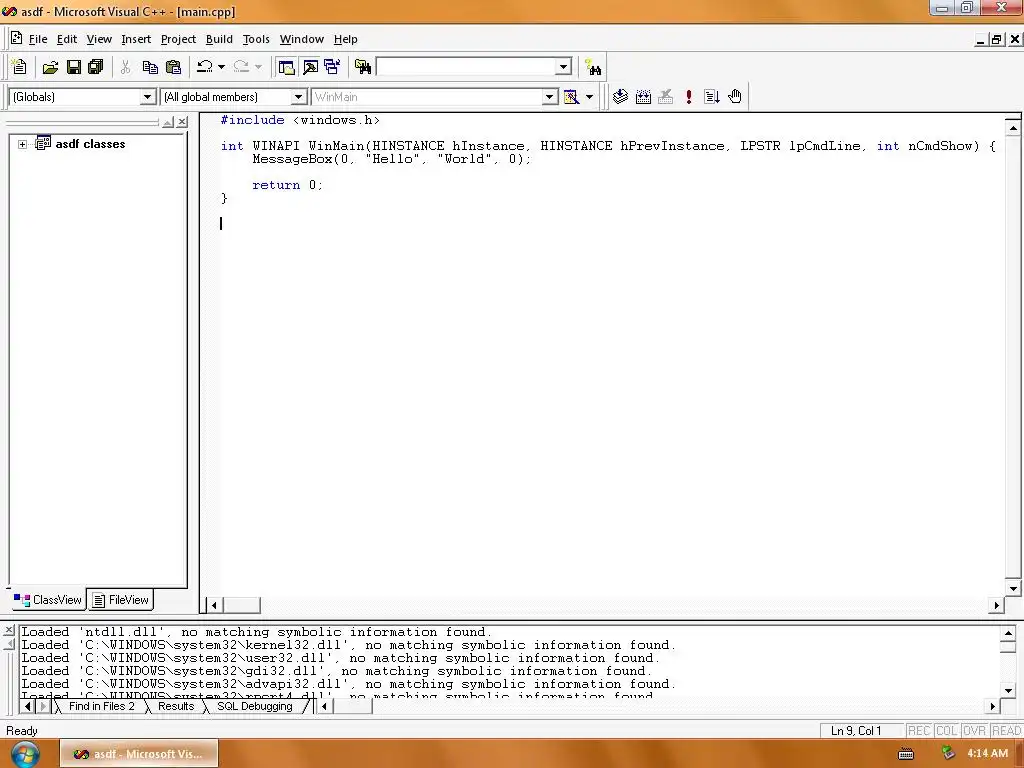Image resolution: width=1024 pixels, height=768 pixels.
Task: Click the document icon left of File menu
Action: coord(16,39)
